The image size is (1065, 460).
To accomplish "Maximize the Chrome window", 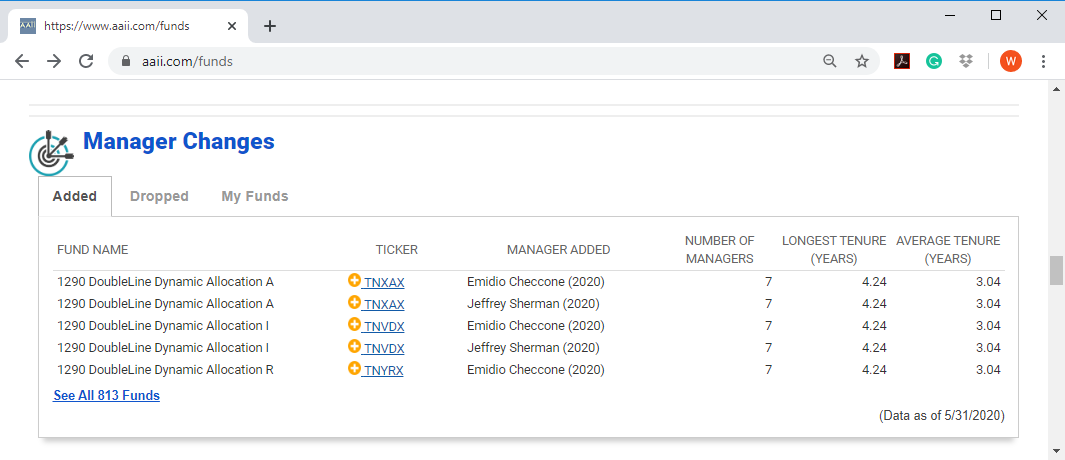I will pyautogui.click(x=996, y=15).
